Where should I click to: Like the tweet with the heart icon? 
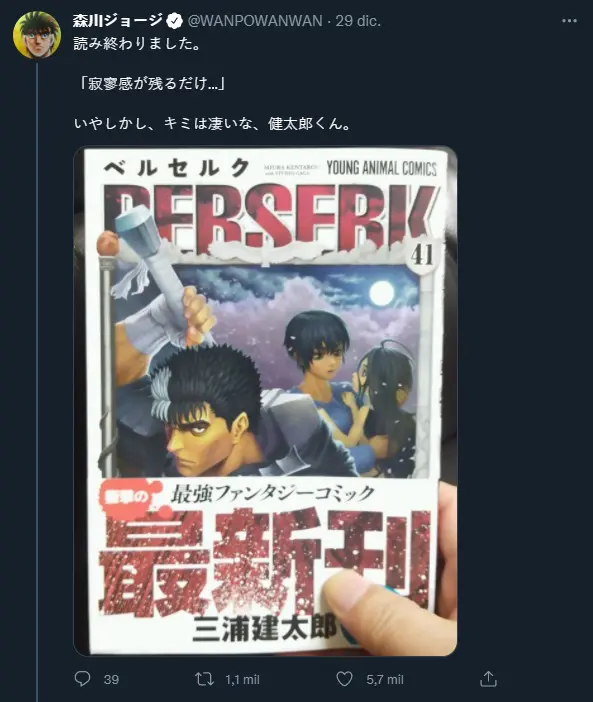click(x=345, y=679)
